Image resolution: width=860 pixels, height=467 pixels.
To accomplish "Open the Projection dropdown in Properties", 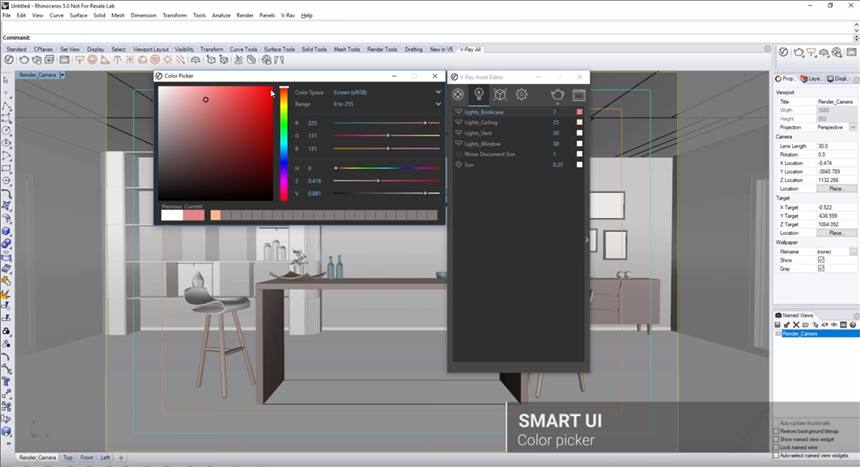I will (x=852, y=128).
